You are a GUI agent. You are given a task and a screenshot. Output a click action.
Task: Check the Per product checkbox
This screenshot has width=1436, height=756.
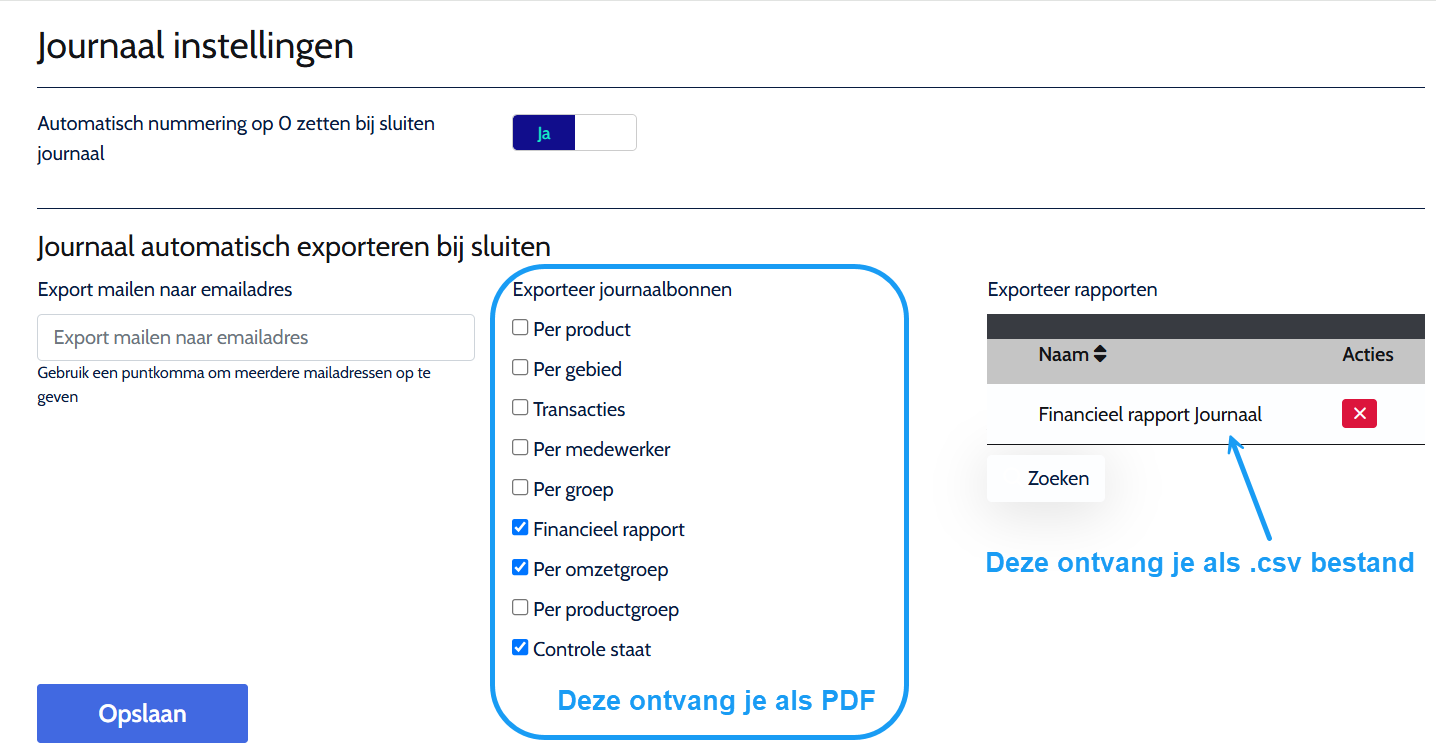[520, 328]
